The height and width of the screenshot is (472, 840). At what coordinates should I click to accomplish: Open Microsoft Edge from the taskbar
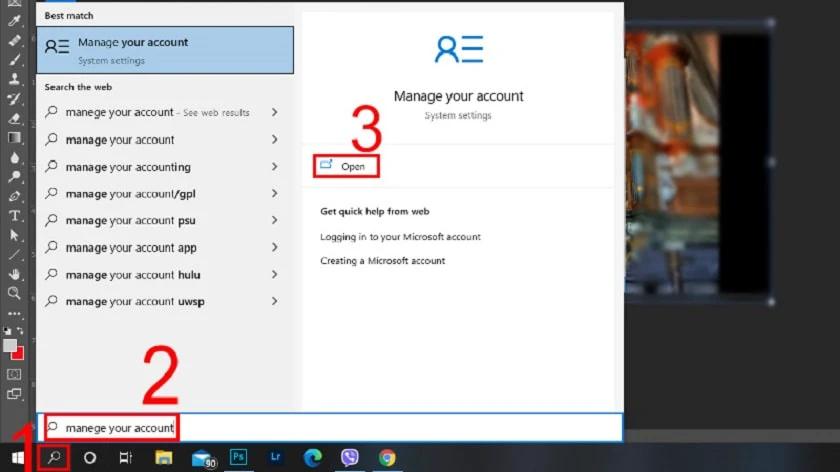(x=313, y=458)
